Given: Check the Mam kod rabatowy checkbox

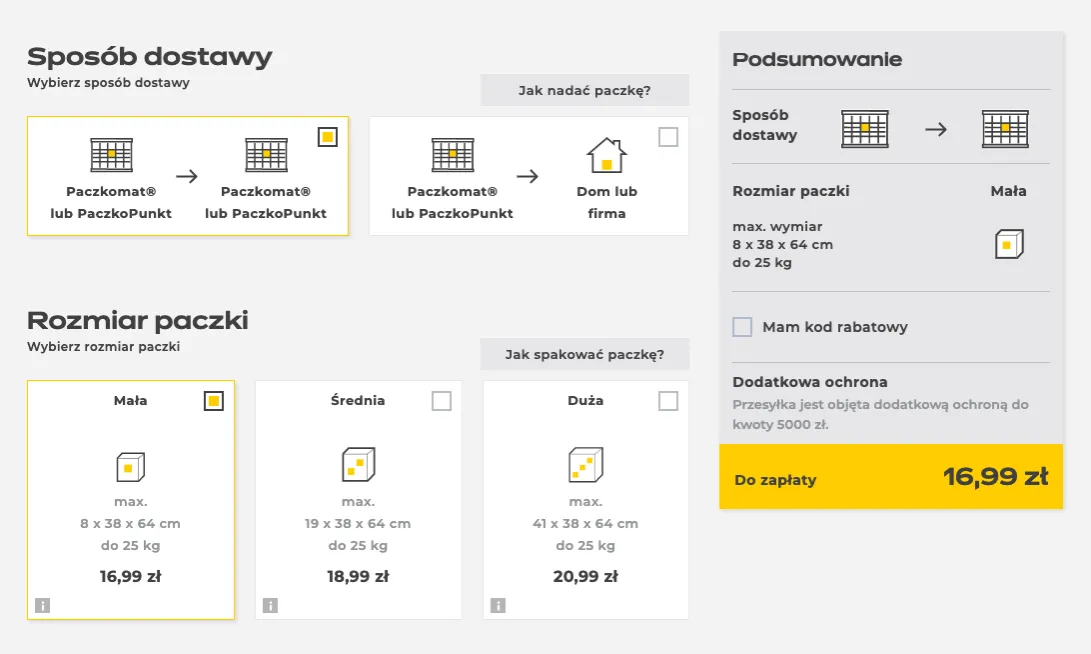Looking at the screenshot, I should (x=742, y=327).
